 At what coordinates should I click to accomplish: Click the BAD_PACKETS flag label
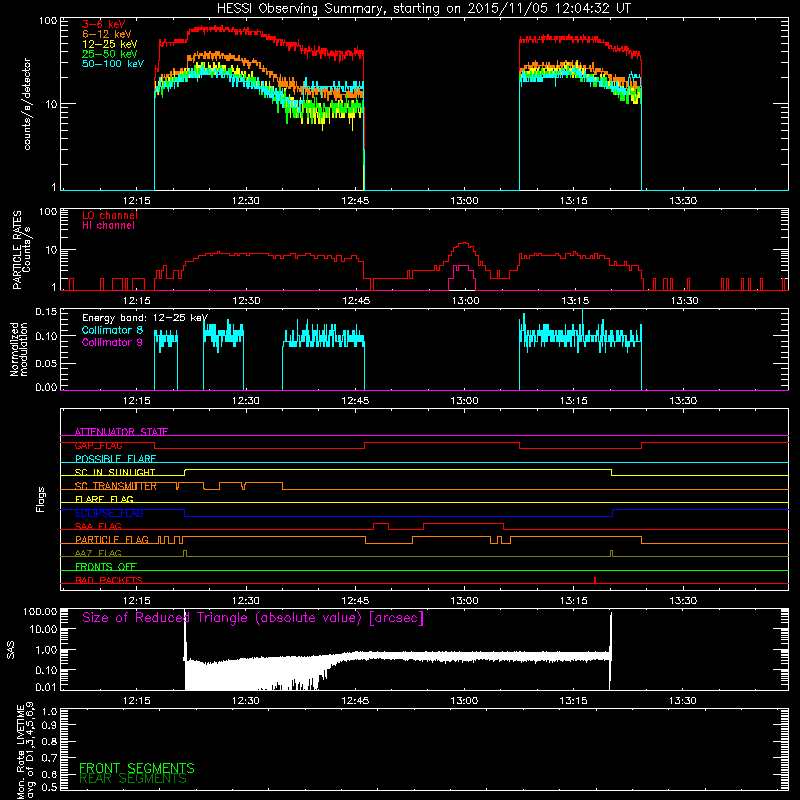pos(109,580)
